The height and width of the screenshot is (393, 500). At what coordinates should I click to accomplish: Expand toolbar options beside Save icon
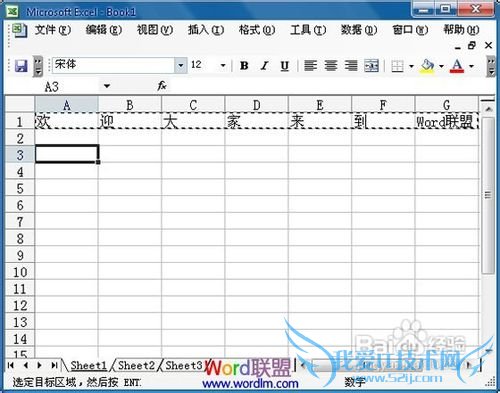click(38, 66)
